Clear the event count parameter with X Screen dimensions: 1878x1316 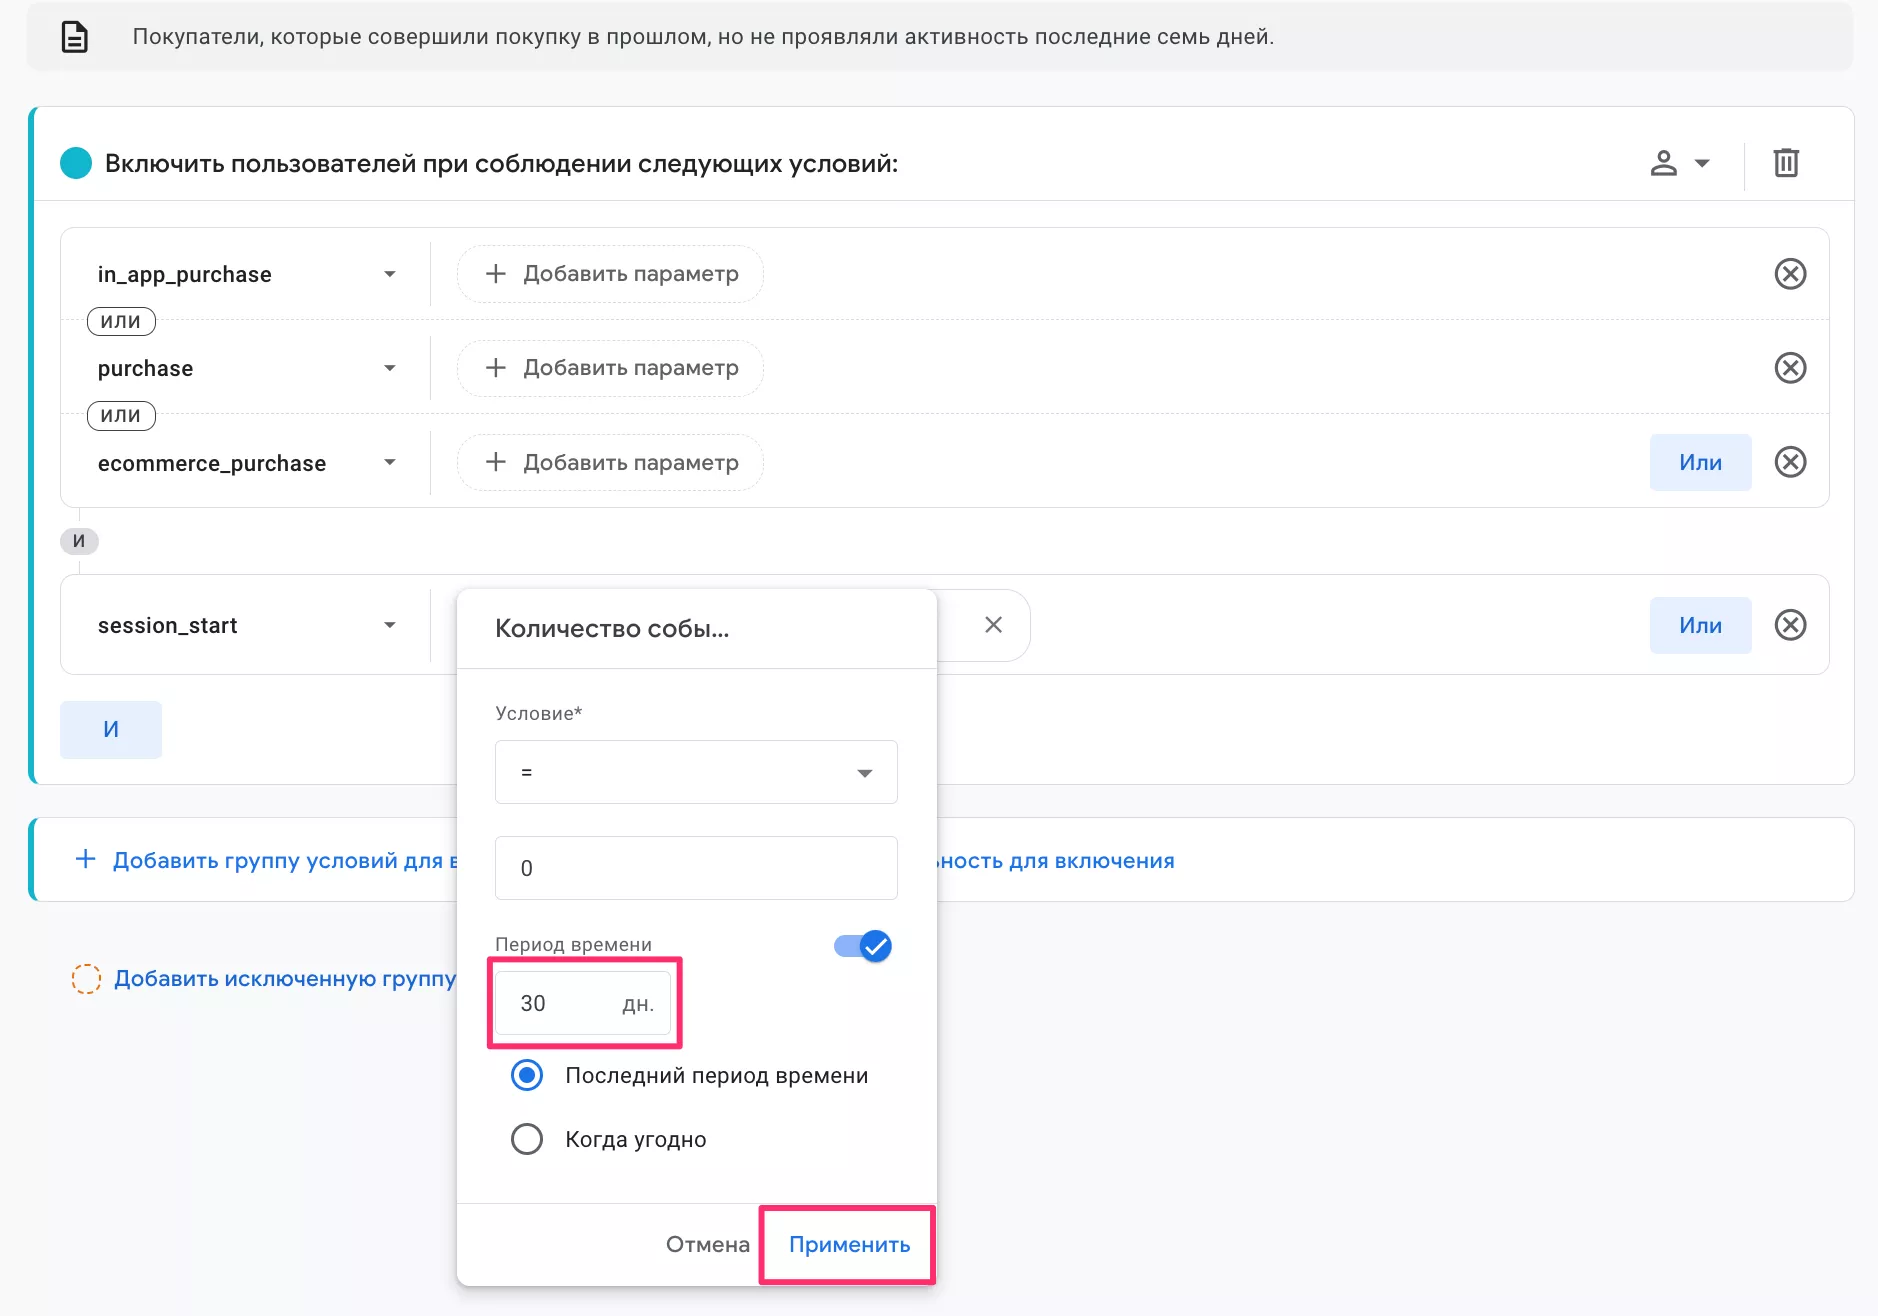point(993,625)
